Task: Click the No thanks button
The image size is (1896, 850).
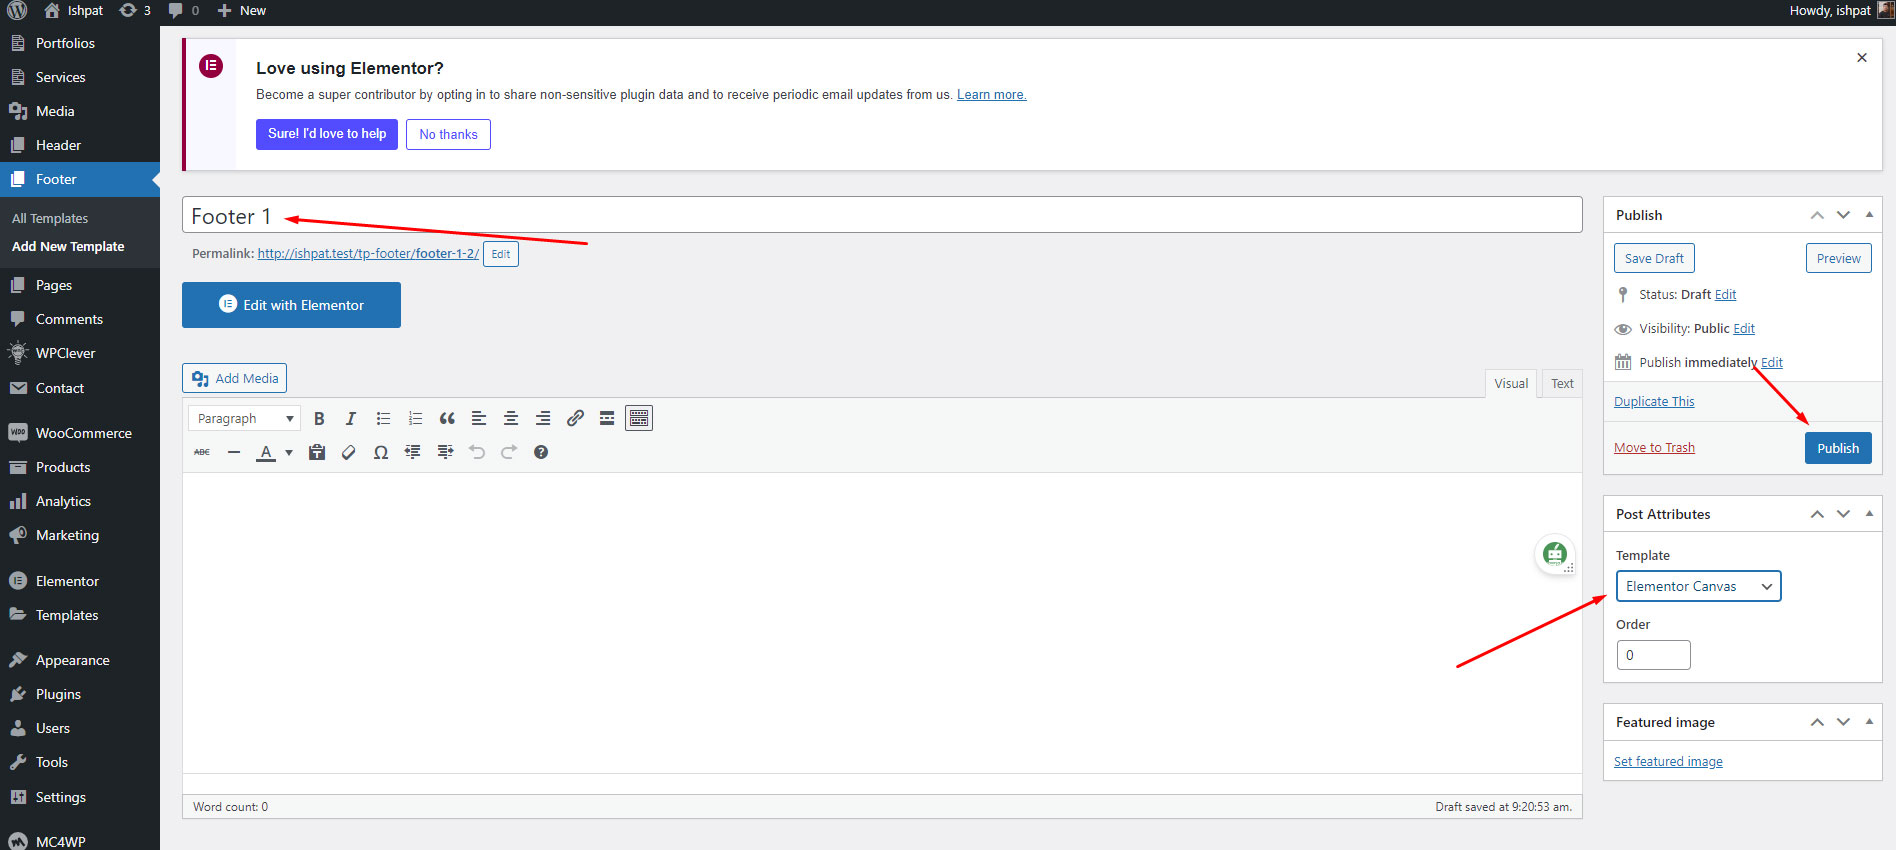Action: tap(448, 134)
